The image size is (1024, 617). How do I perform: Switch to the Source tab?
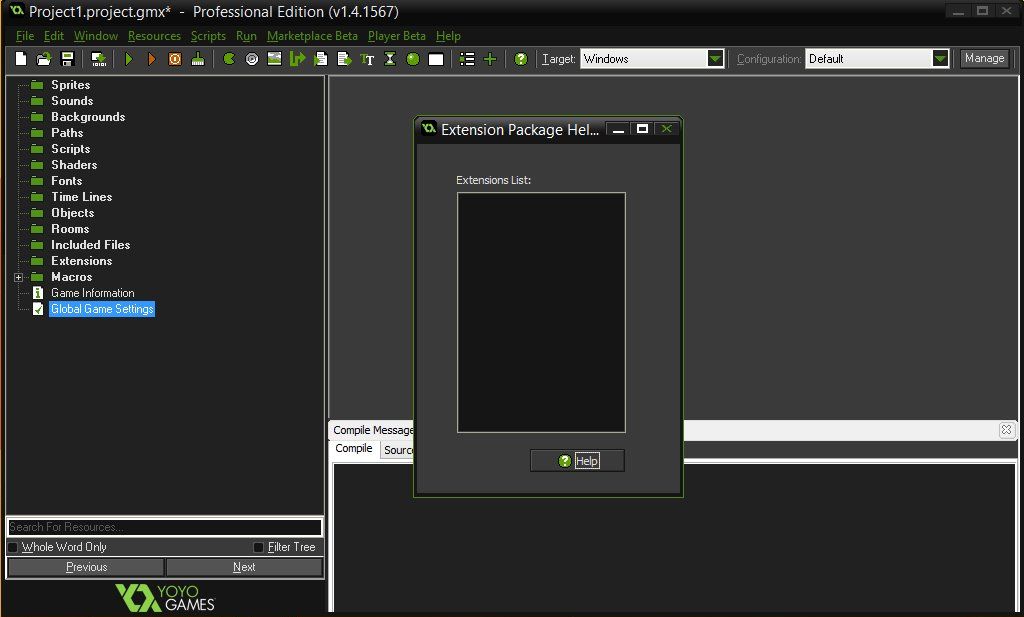click(x=399, y=449)
